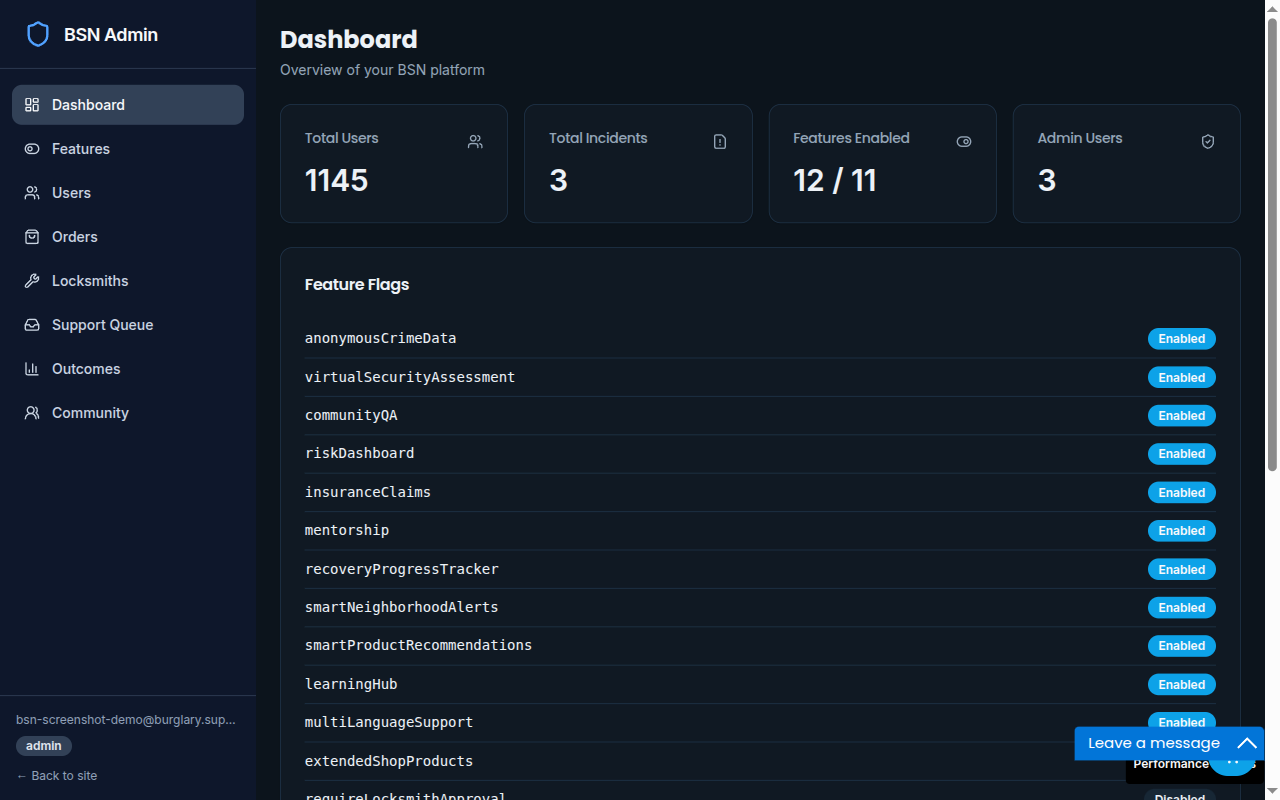Click the Enabled badge for virtualSecurityAssessment
The height and width of the screenshot is (800, 1280).
(x=1182, y=377)
